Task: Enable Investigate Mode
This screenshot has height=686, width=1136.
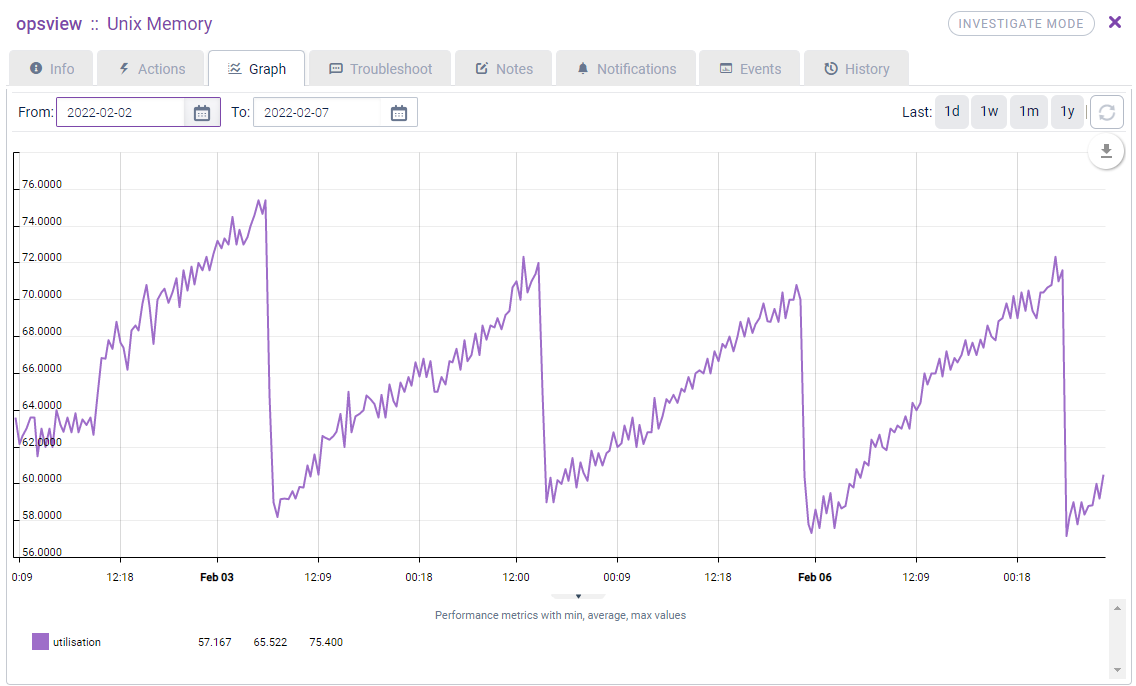Action: 1020,24
